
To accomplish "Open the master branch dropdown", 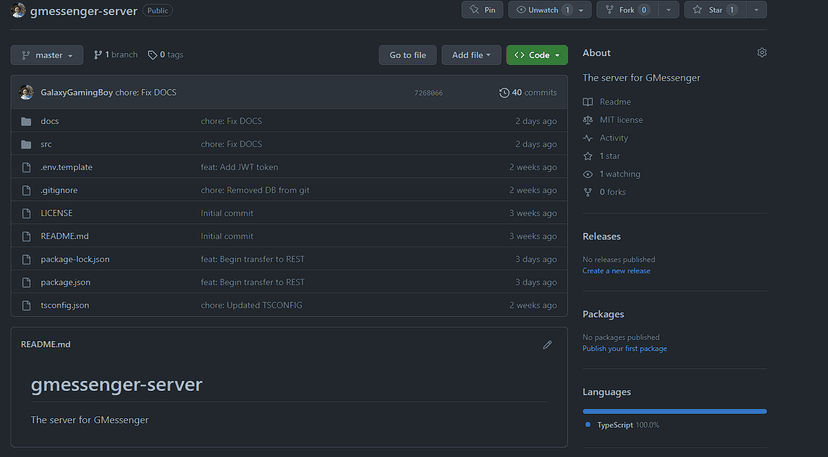I will [x=47, y=55].
